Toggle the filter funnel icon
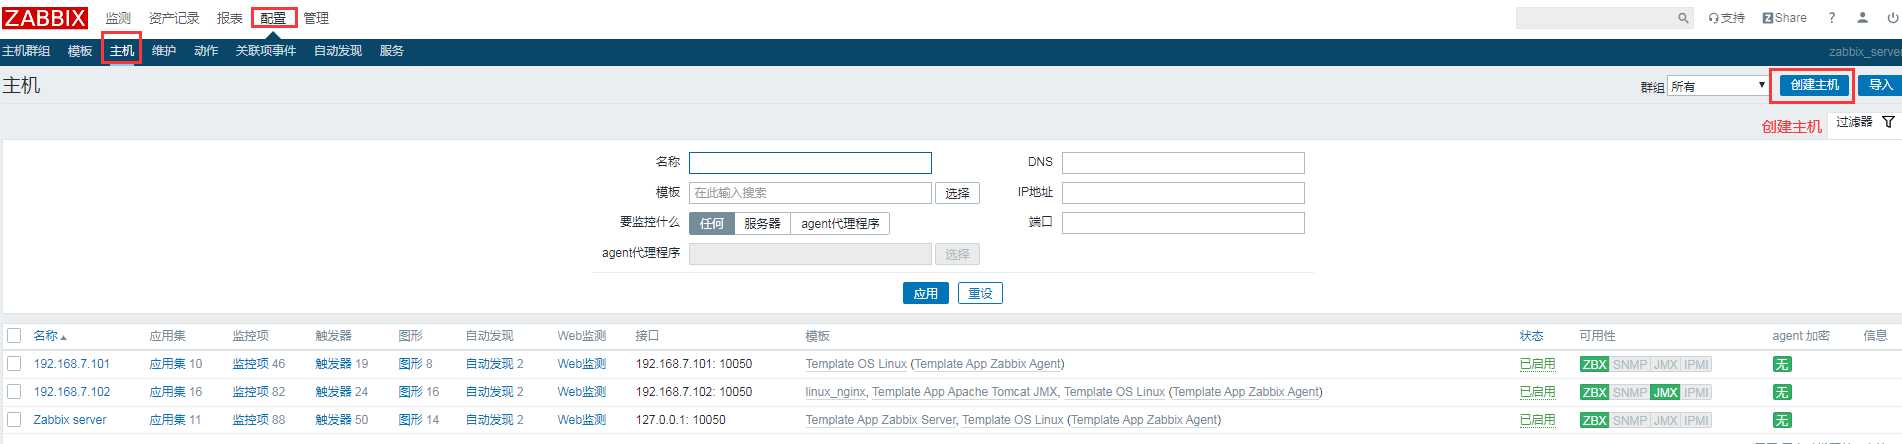Viewport: 1902px width, 444px height. (1888, 122)
